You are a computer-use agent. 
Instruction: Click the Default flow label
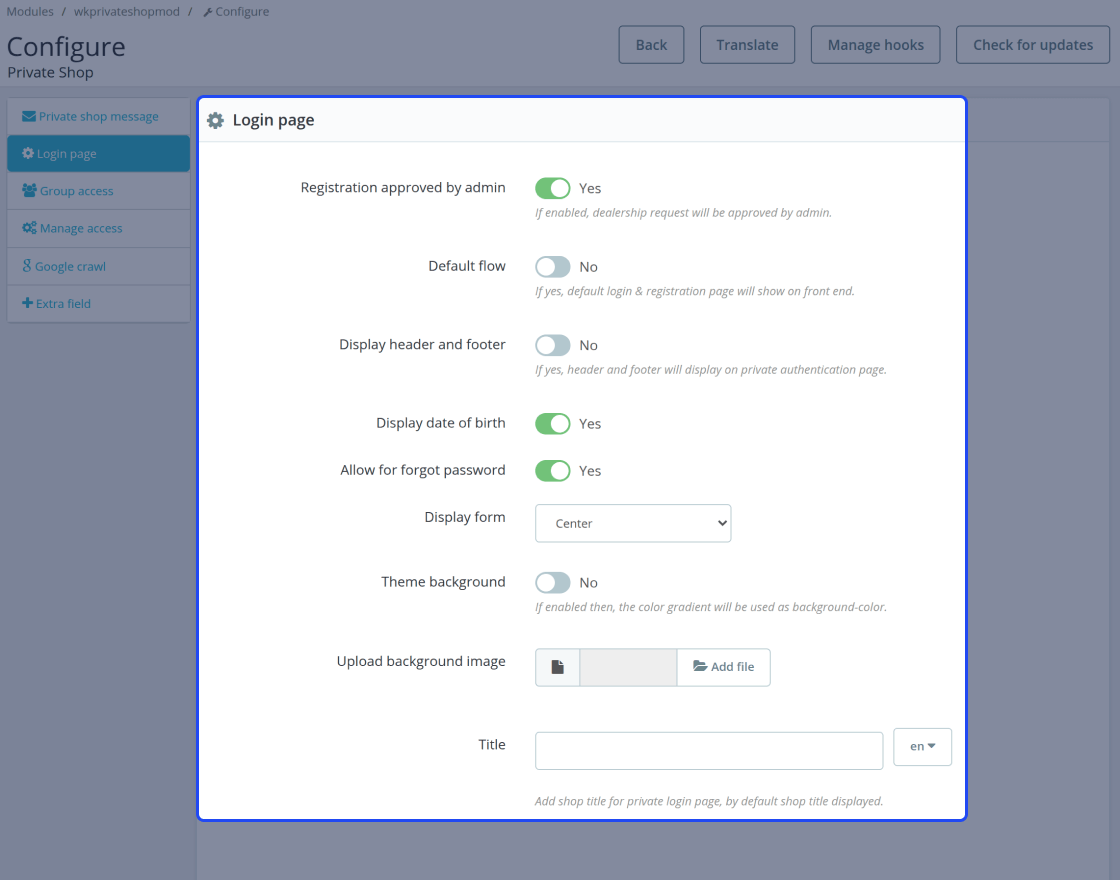click(467, 266)
